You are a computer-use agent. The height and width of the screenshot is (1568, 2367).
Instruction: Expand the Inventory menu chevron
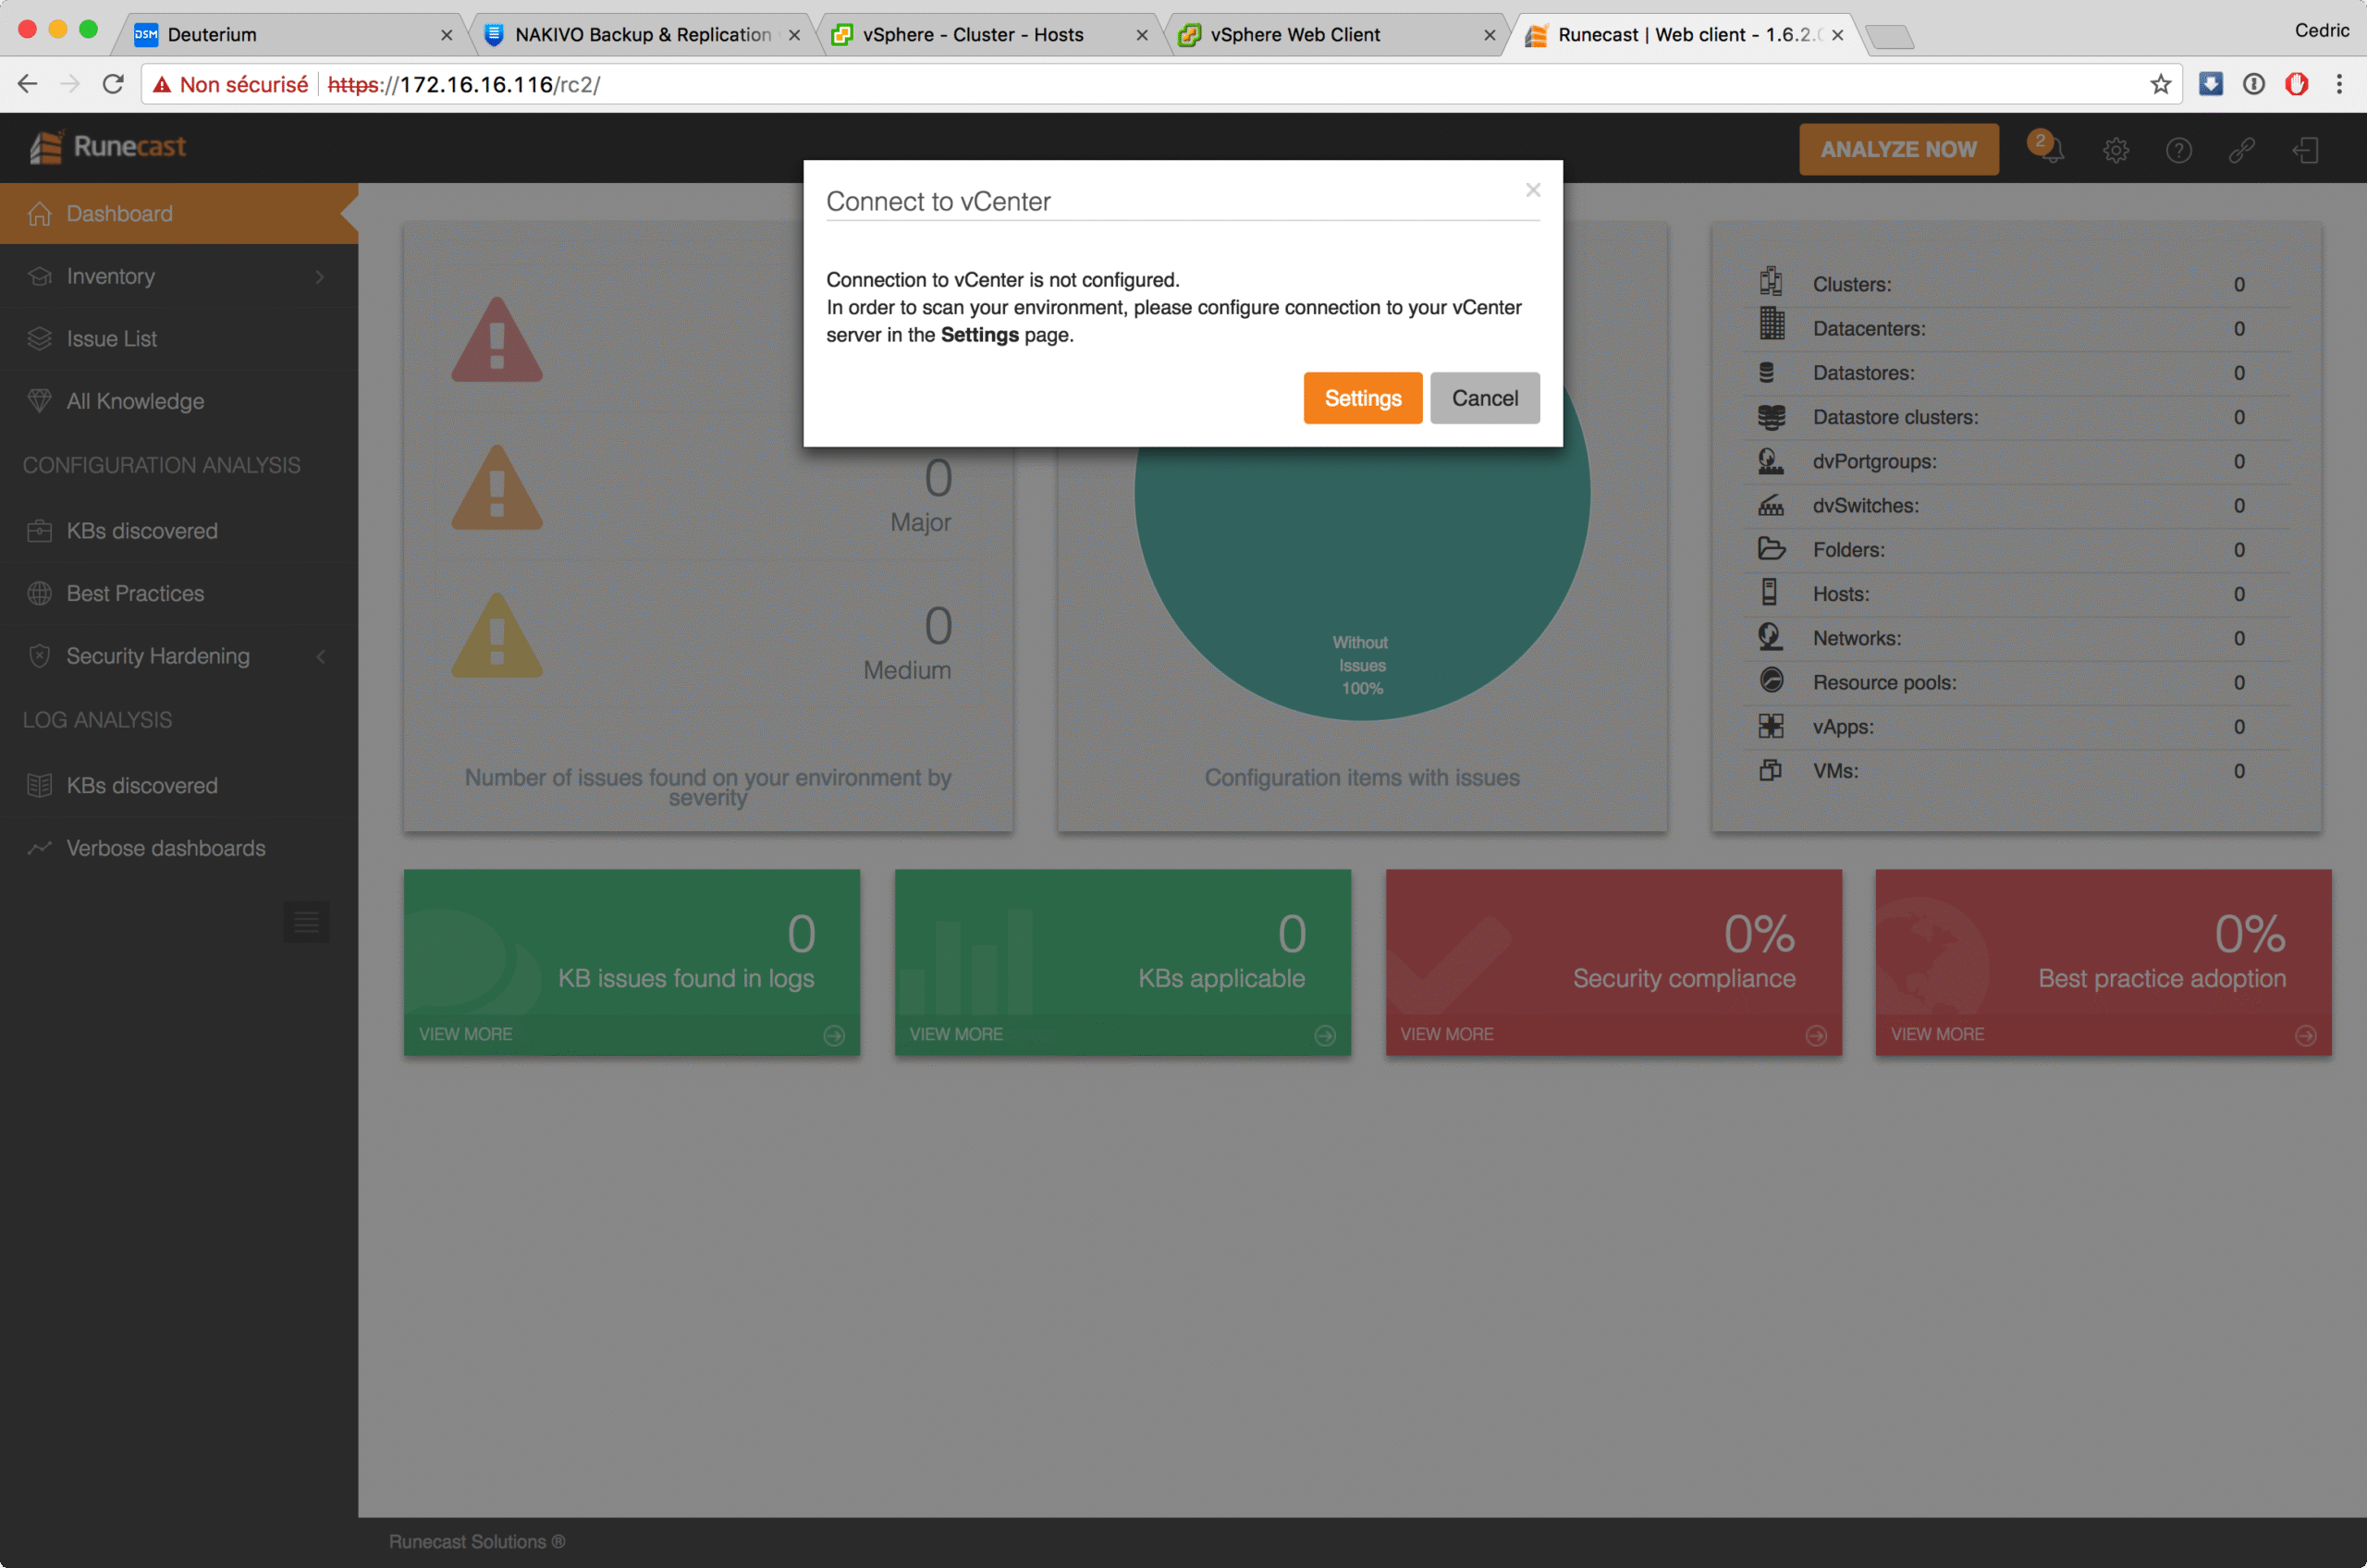click(320, 277)
